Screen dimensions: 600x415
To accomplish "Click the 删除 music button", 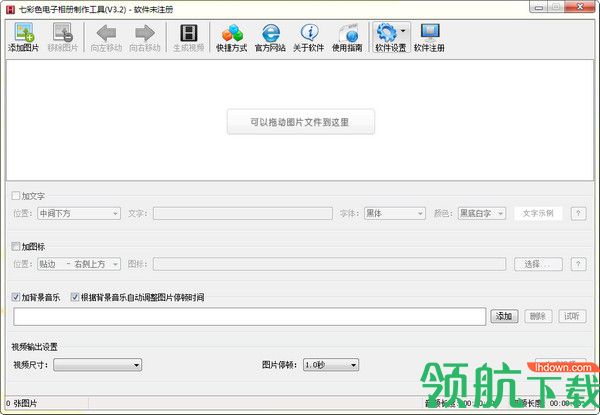I will pyautogui.click(x=538, y=316).
